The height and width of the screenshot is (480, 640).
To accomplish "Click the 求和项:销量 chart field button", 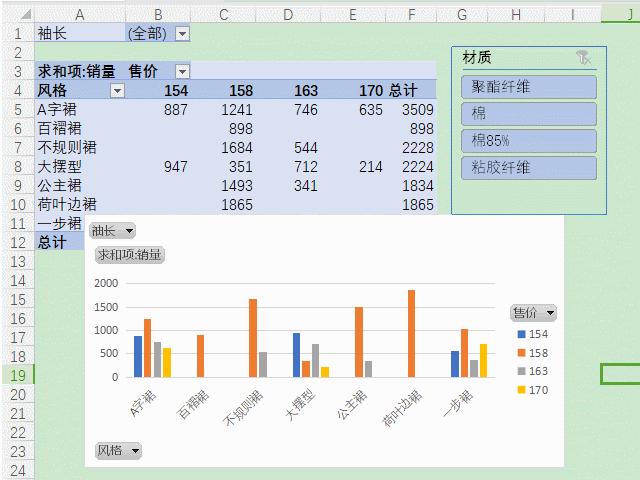I will tap(130, 255).
